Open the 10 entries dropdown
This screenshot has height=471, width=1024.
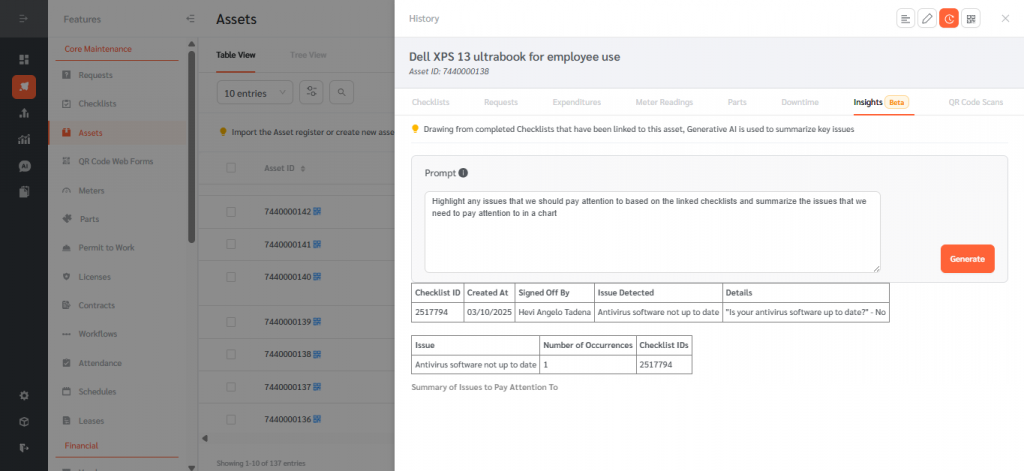pyautogui.click(x=254, y=92)
